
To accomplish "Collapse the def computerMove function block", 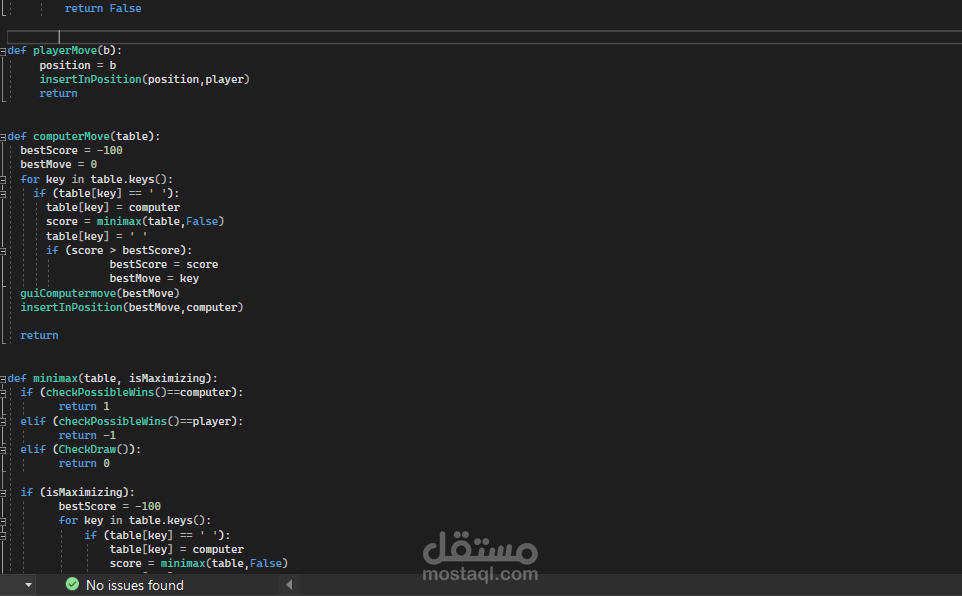I will 3,137.
